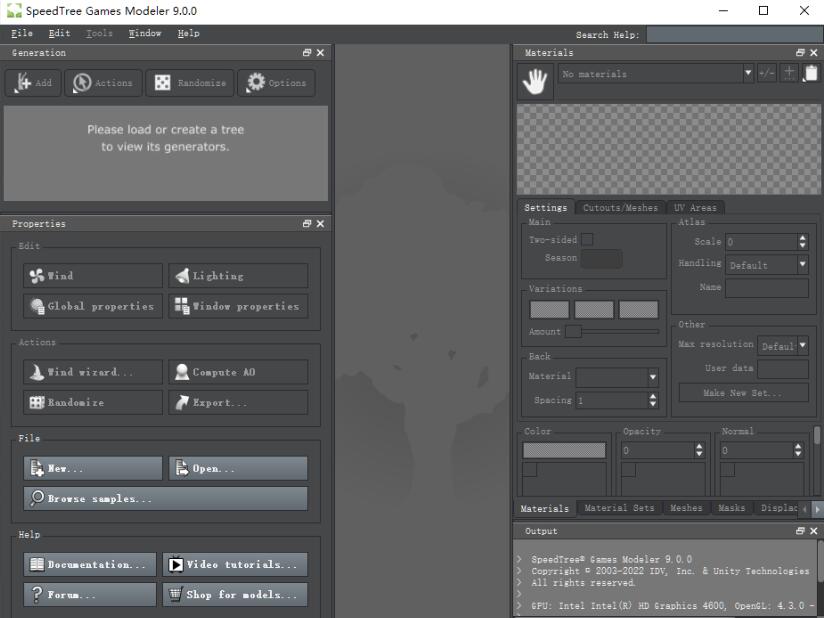Open the Edit menu
The height and width of the screenshot is (618, 824).
coord(59,33)
